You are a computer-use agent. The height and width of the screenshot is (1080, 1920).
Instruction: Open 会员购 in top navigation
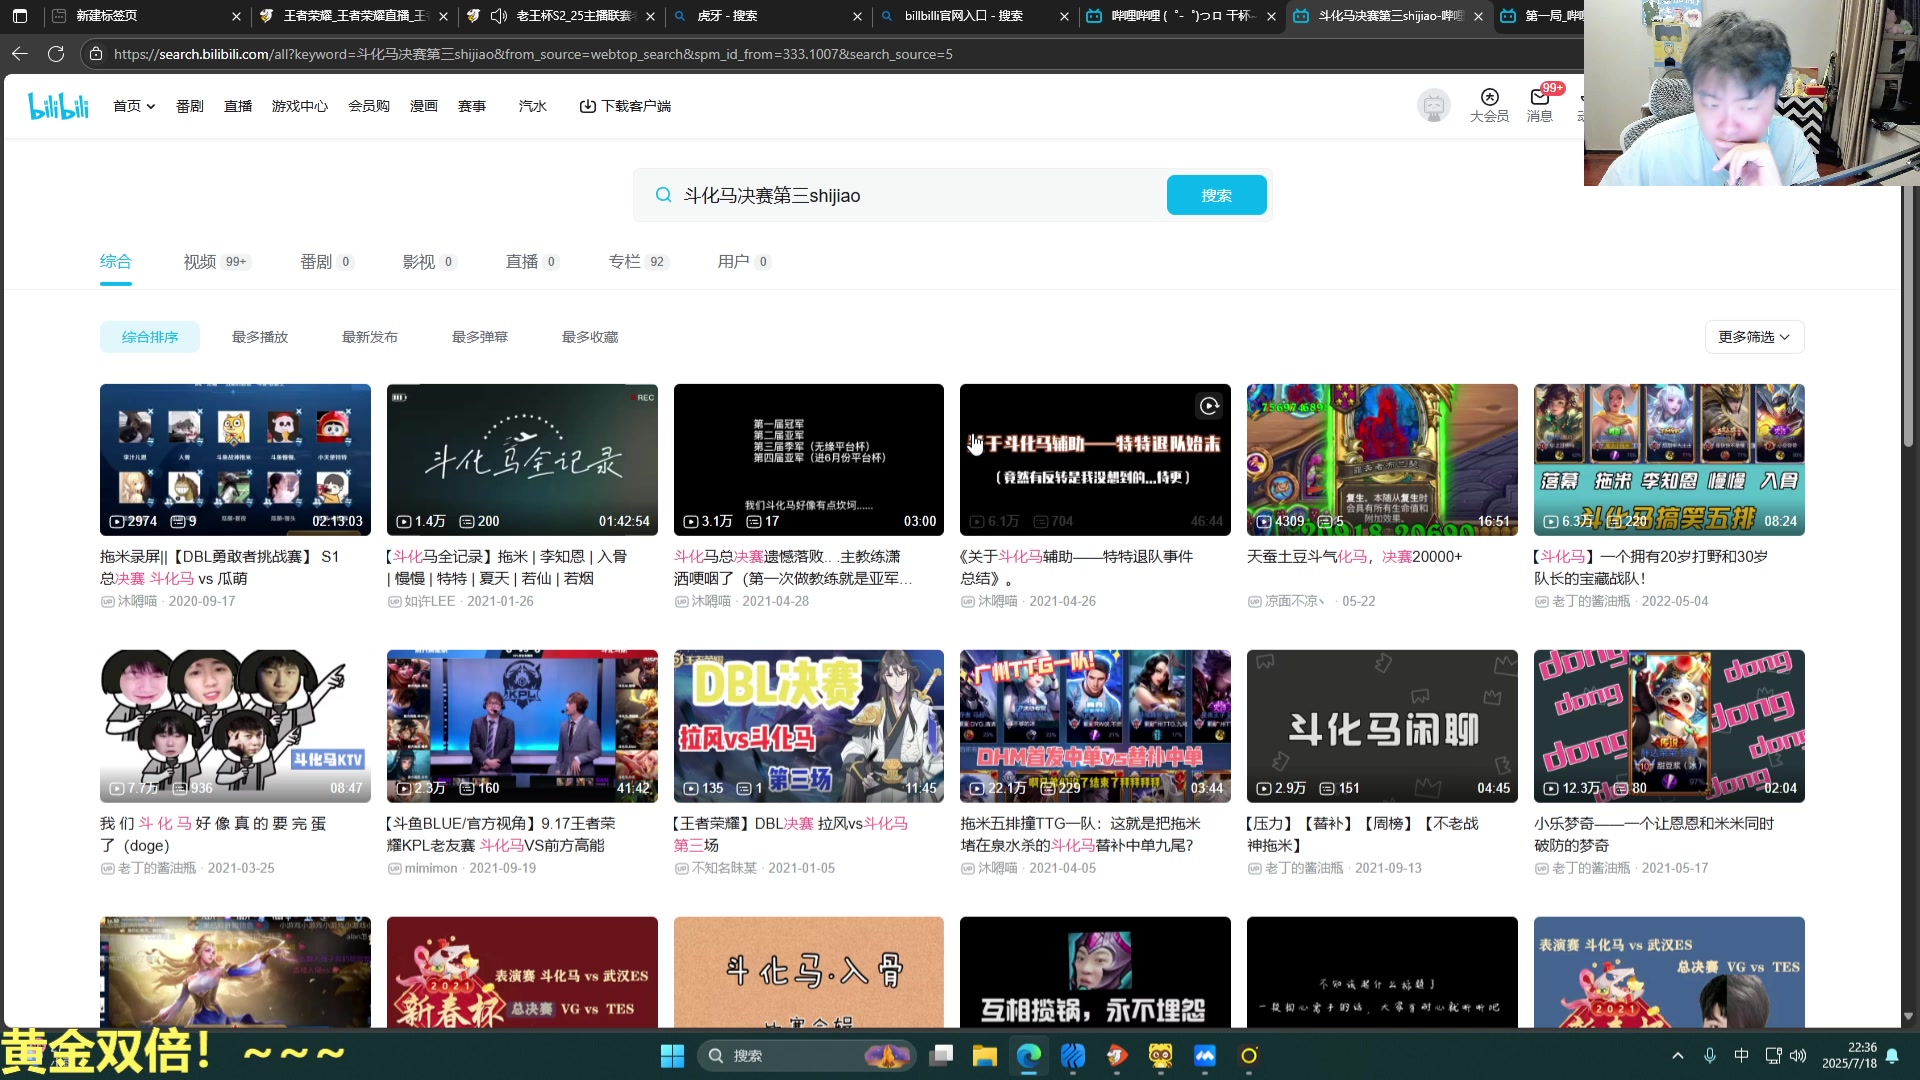click(369, 106)
